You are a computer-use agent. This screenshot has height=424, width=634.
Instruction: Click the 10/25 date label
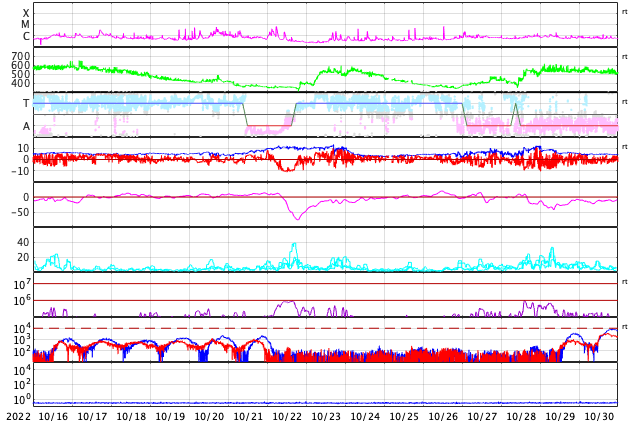point(404,416)
